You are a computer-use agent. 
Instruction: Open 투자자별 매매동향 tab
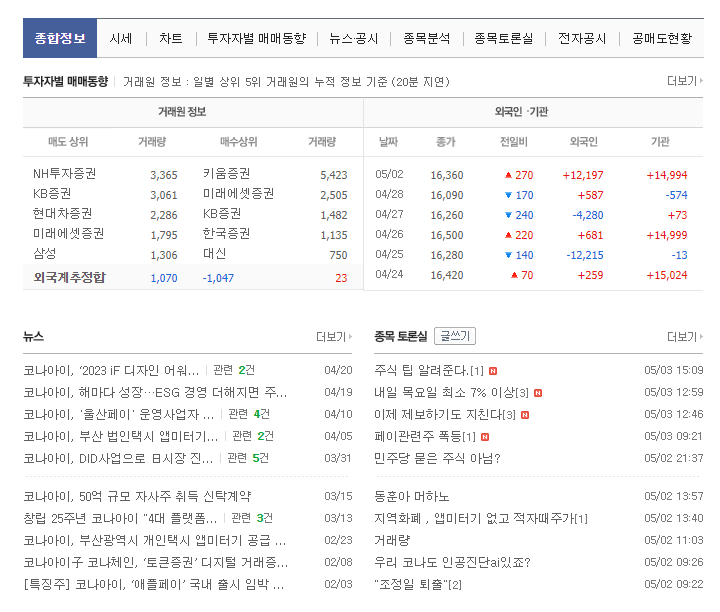tap(257, 39)
